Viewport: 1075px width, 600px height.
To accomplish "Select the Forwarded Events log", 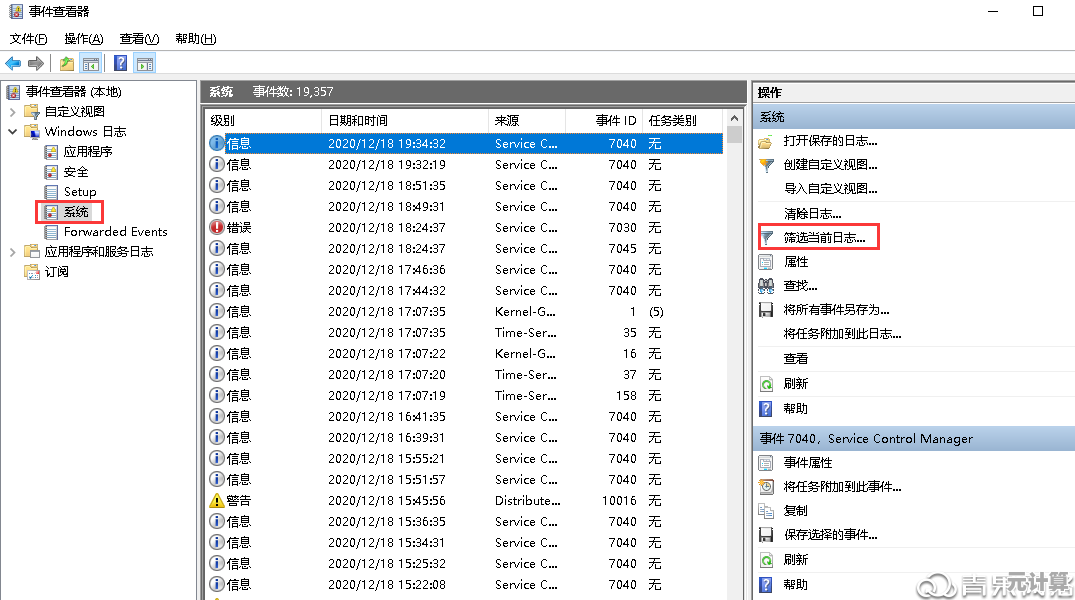I will 115,232.
